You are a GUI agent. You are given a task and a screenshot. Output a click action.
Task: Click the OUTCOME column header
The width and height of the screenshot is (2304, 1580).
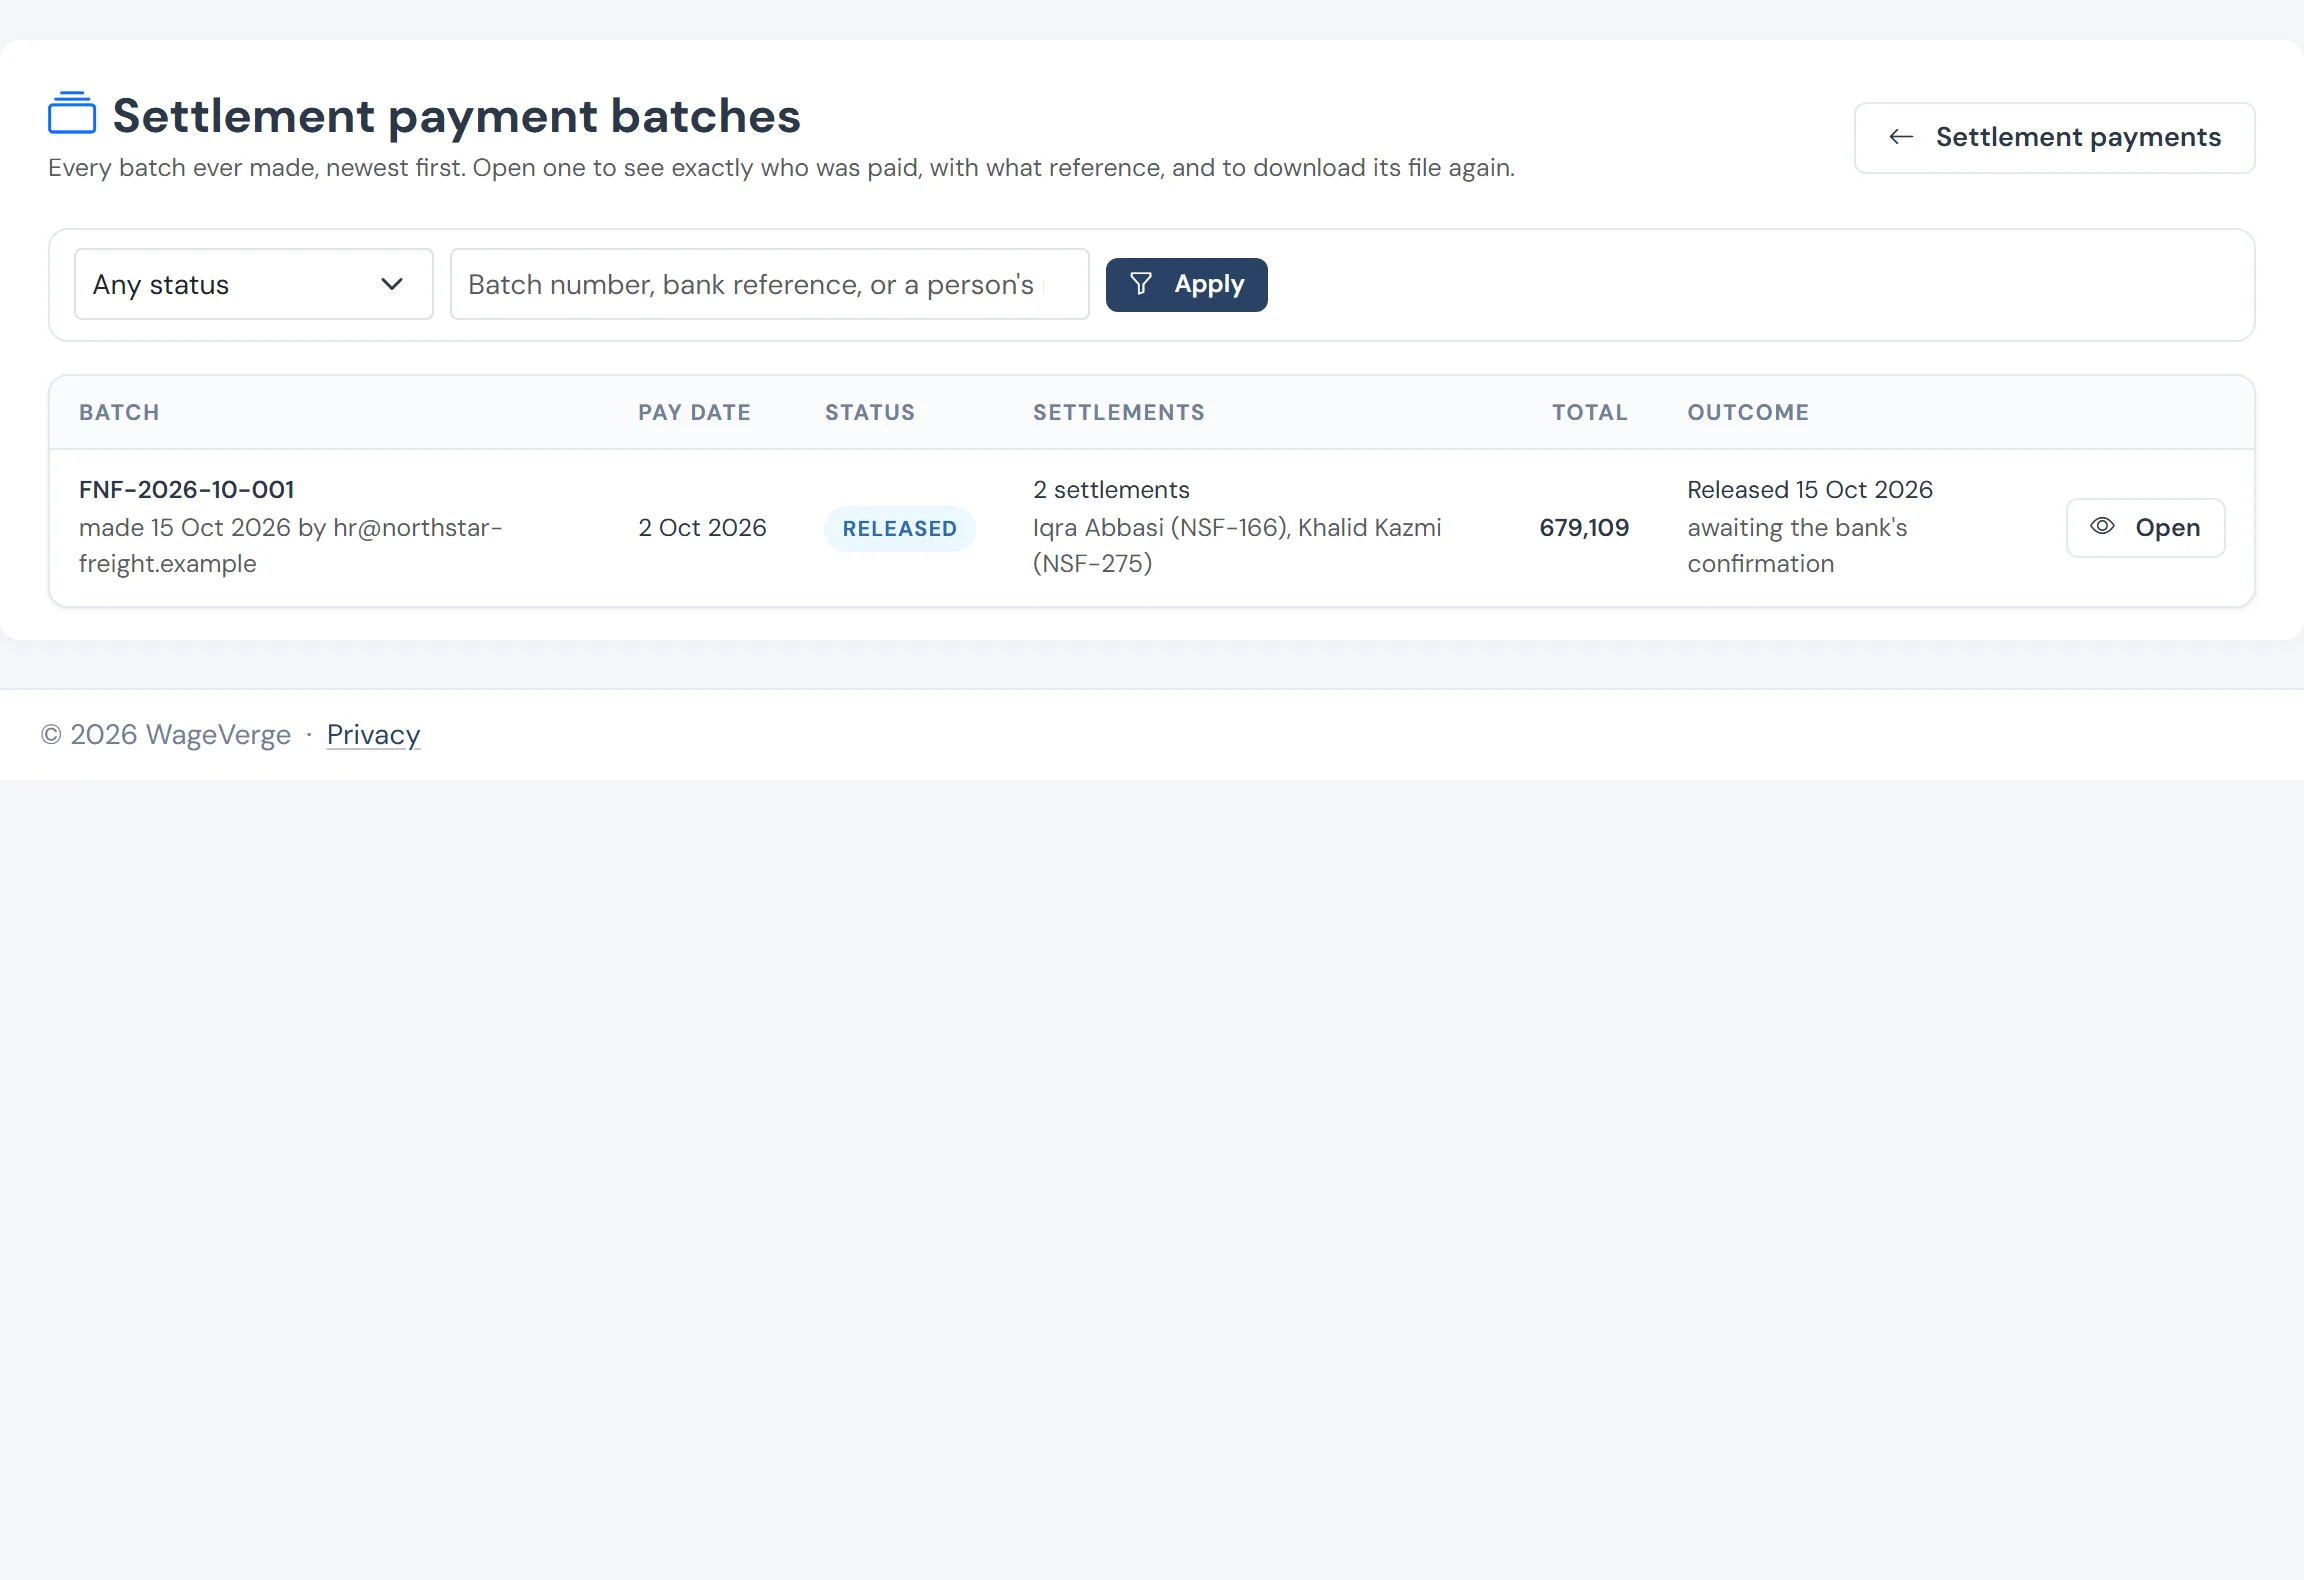coord(1748,412)
